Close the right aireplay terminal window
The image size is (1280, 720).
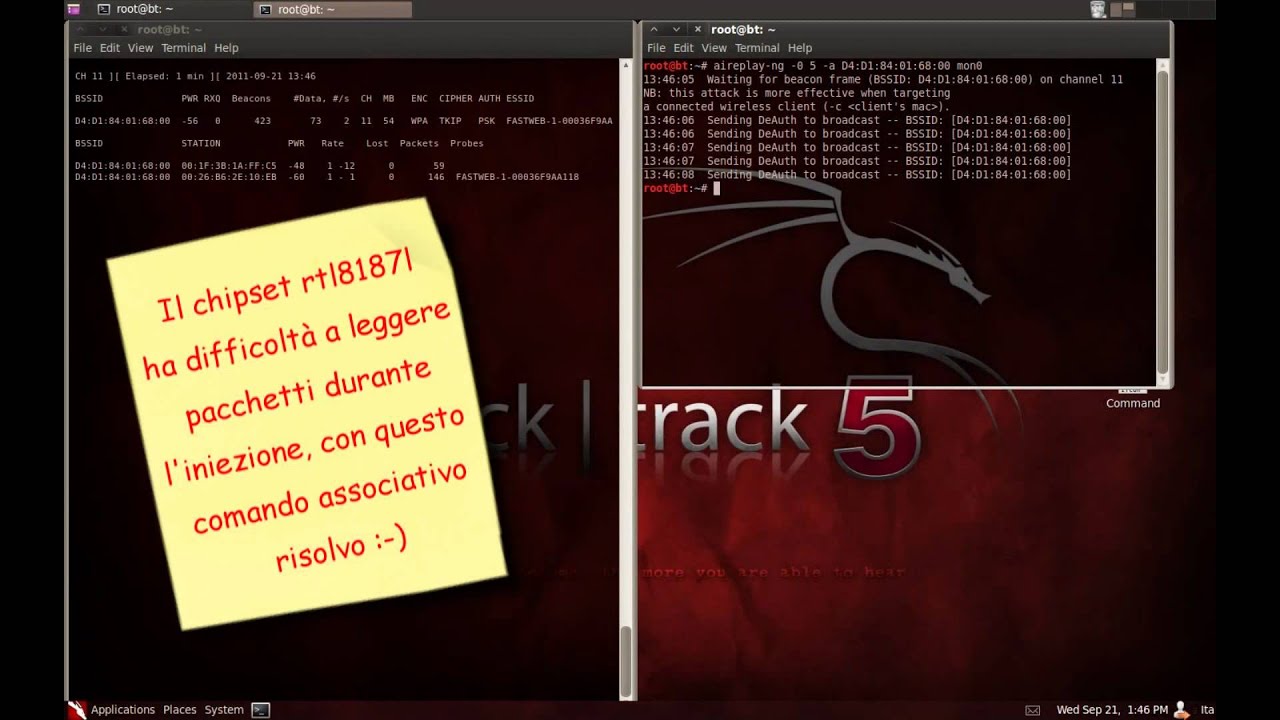698,30
